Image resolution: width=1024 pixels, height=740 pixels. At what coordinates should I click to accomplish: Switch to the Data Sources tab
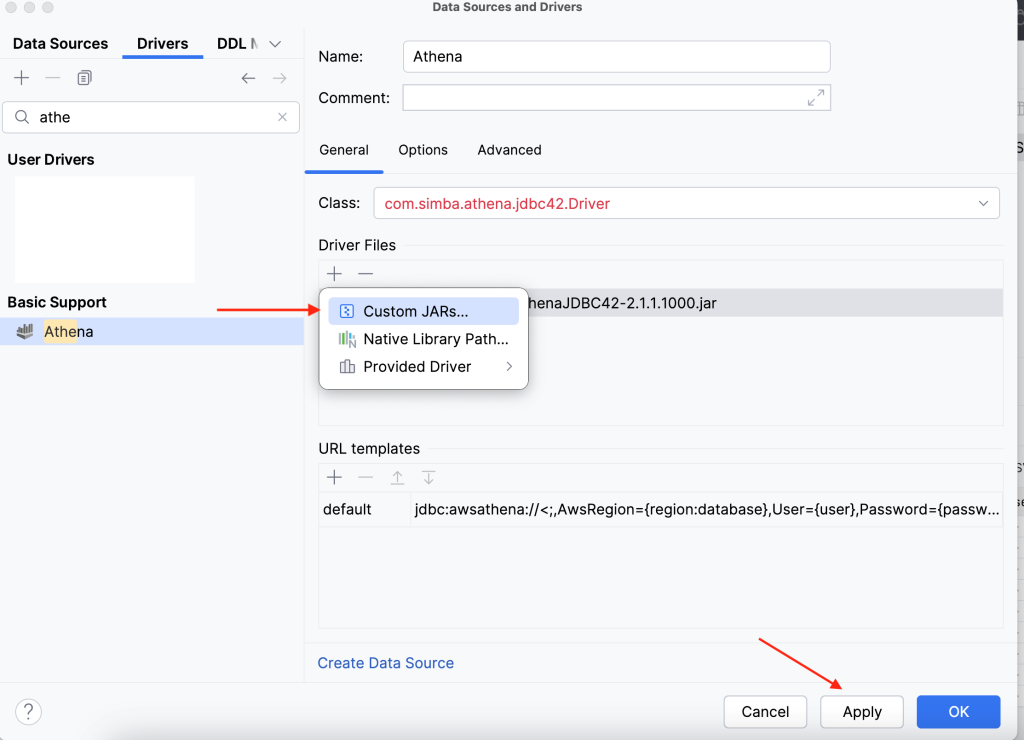coord(60,43)
